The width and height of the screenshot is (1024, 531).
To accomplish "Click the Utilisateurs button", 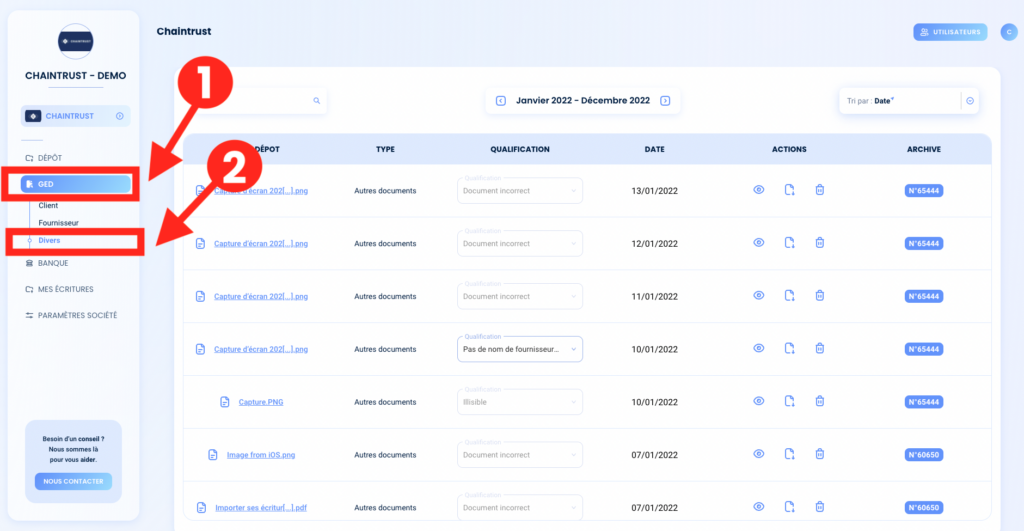I will pos(950,32).
